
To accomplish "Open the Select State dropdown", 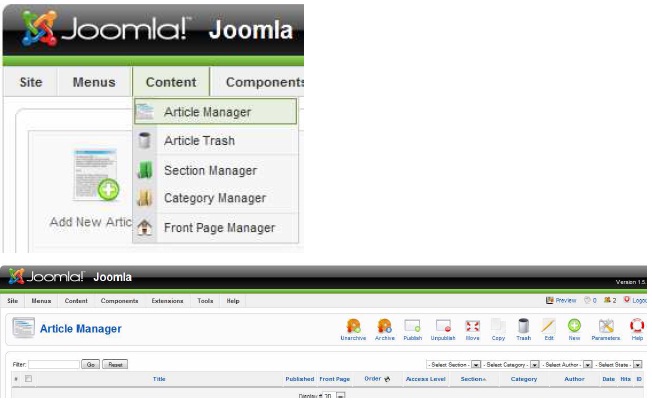I will (618, 364).
